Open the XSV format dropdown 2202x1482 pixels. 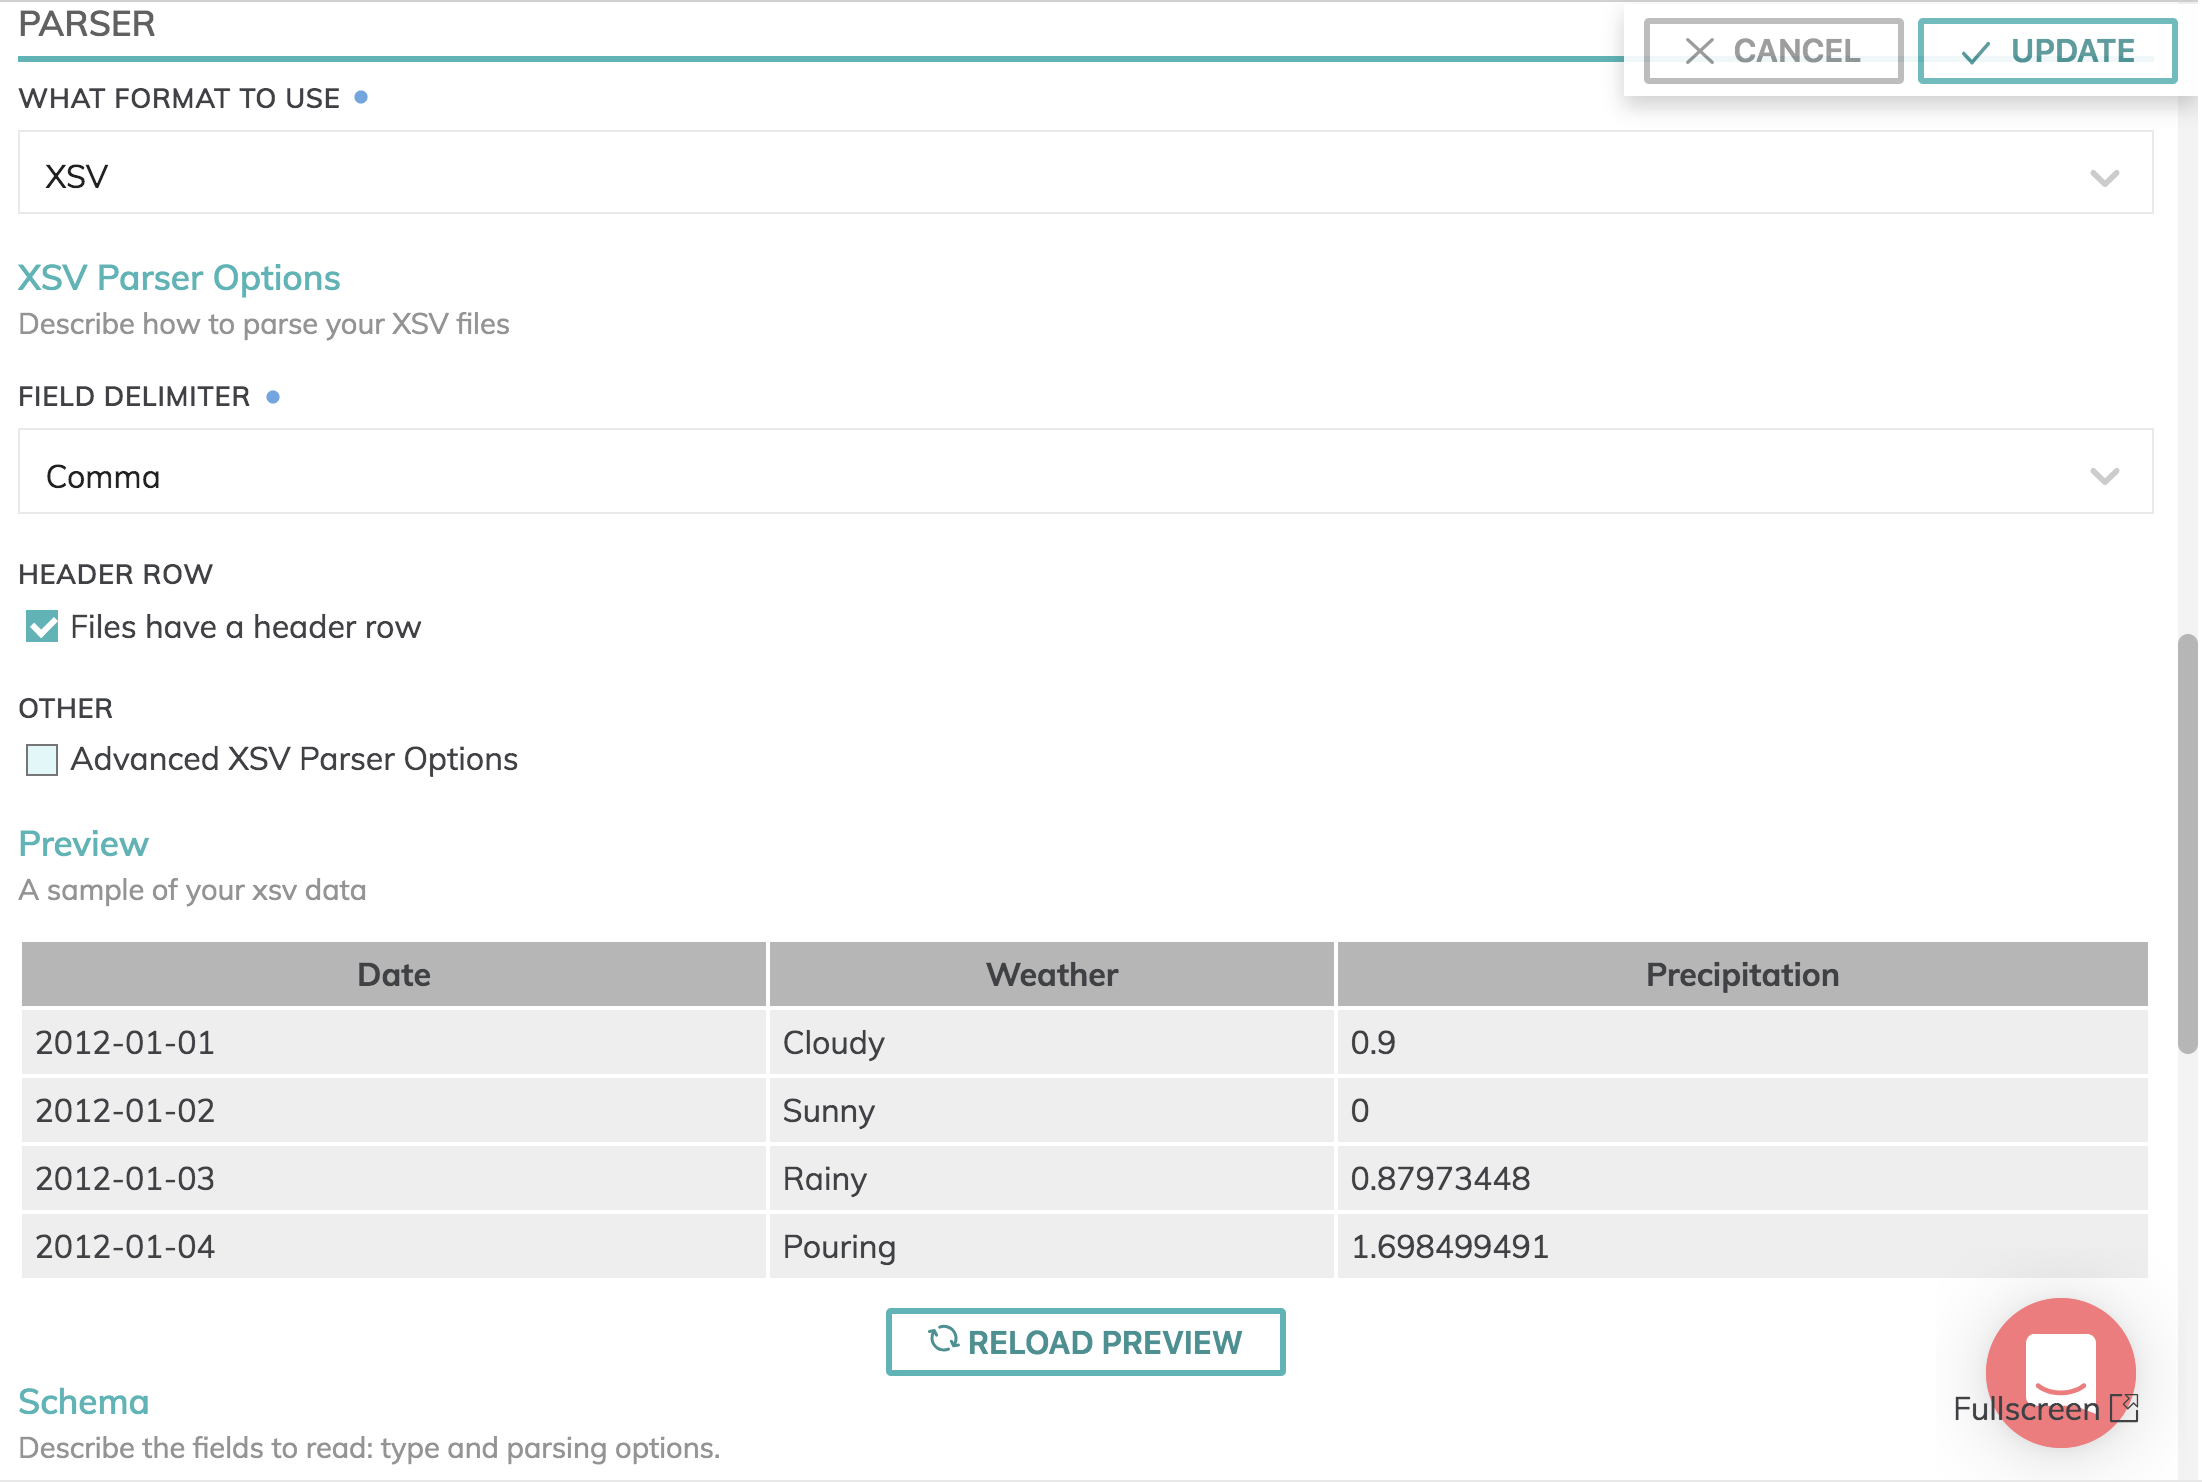(1084, 173)
